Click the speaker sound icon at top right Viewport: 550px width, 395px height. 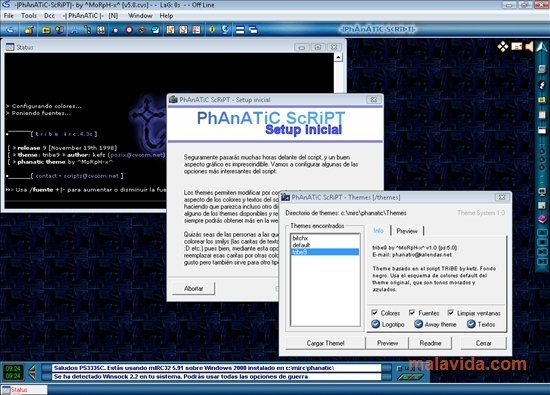click(529, 46)
